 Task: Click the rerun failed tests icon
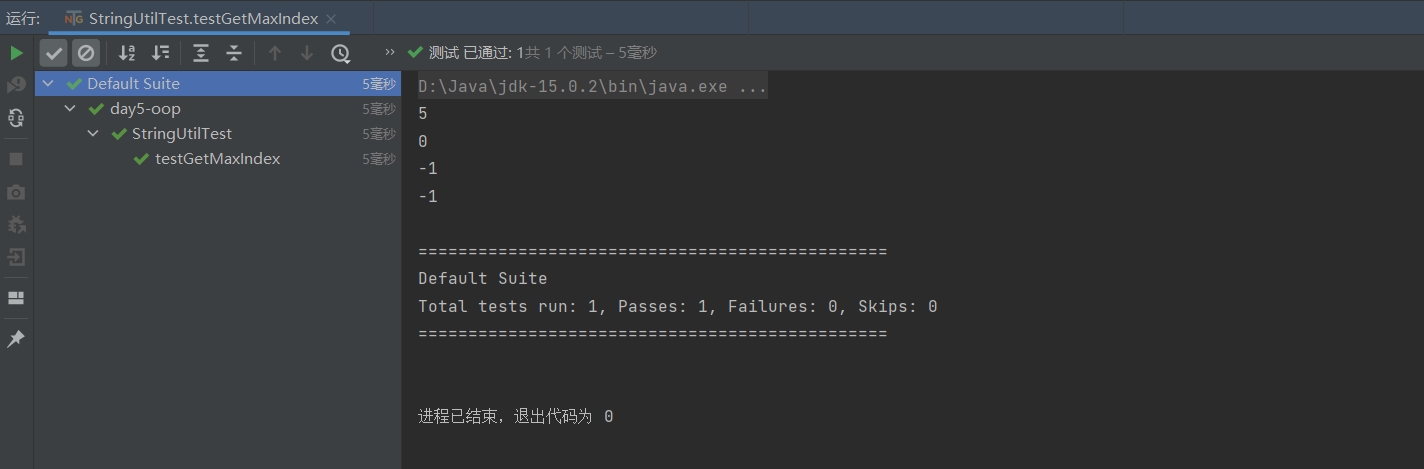point(16,86)
